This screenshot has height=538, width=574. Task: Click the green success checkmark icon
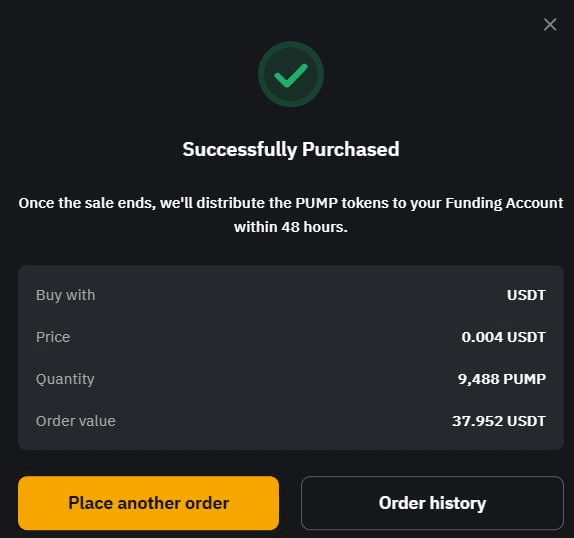coord(291,75)
